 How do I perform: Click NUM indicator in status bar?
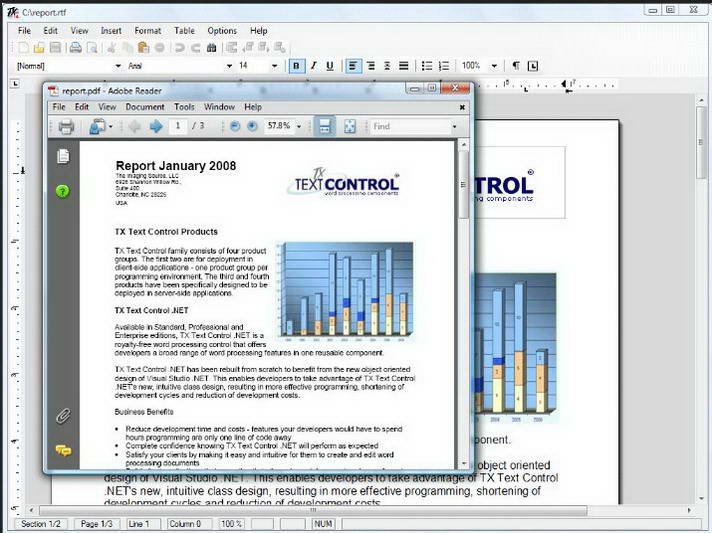point(323,524)
